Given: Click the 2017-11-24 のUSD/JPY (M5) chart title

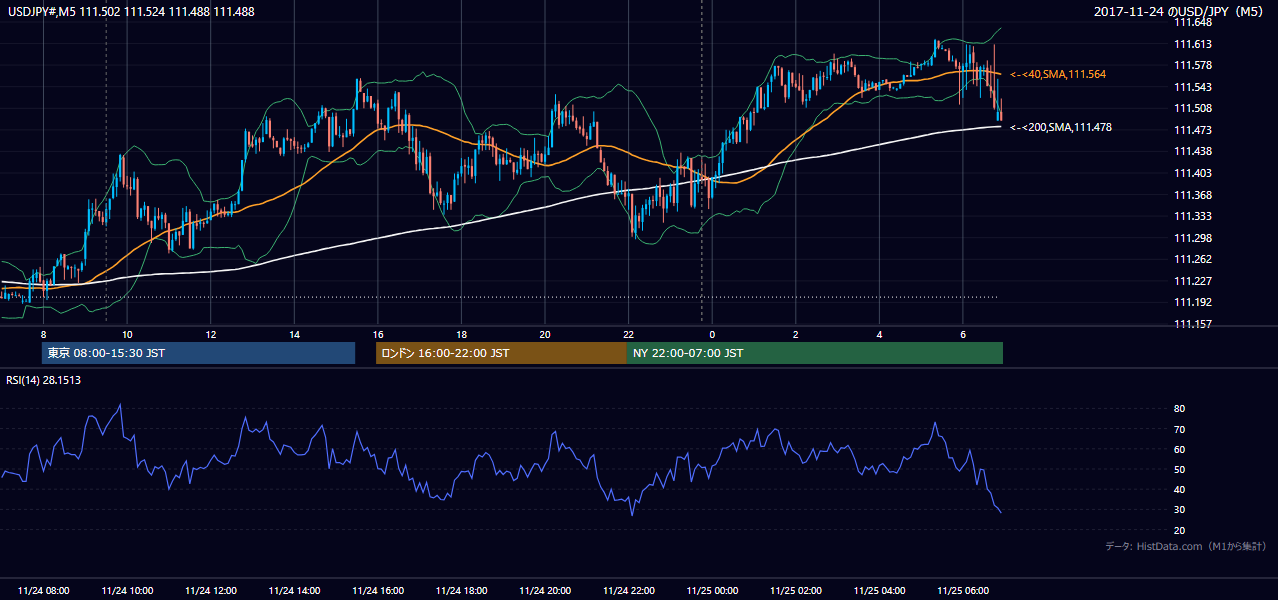Looking at the screenshot, I should coord(1181,11).
